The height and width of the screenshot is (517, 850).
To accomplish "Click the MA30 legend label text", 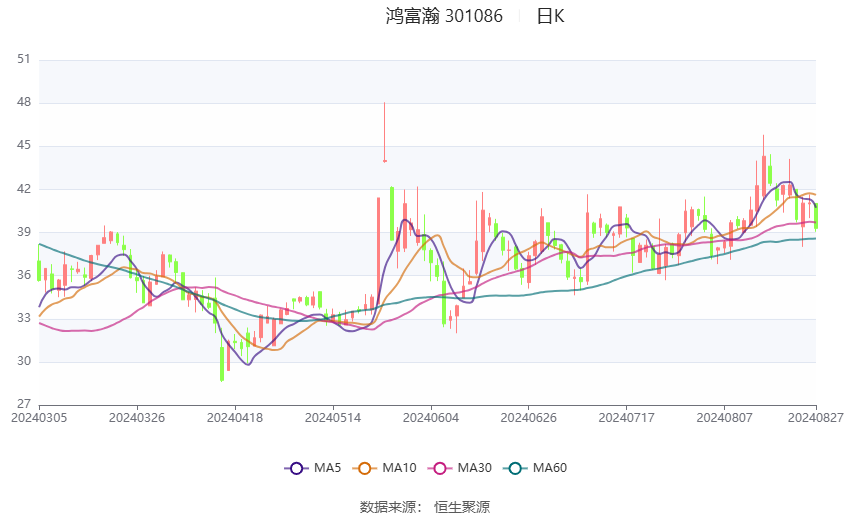I will pos(474,468).
